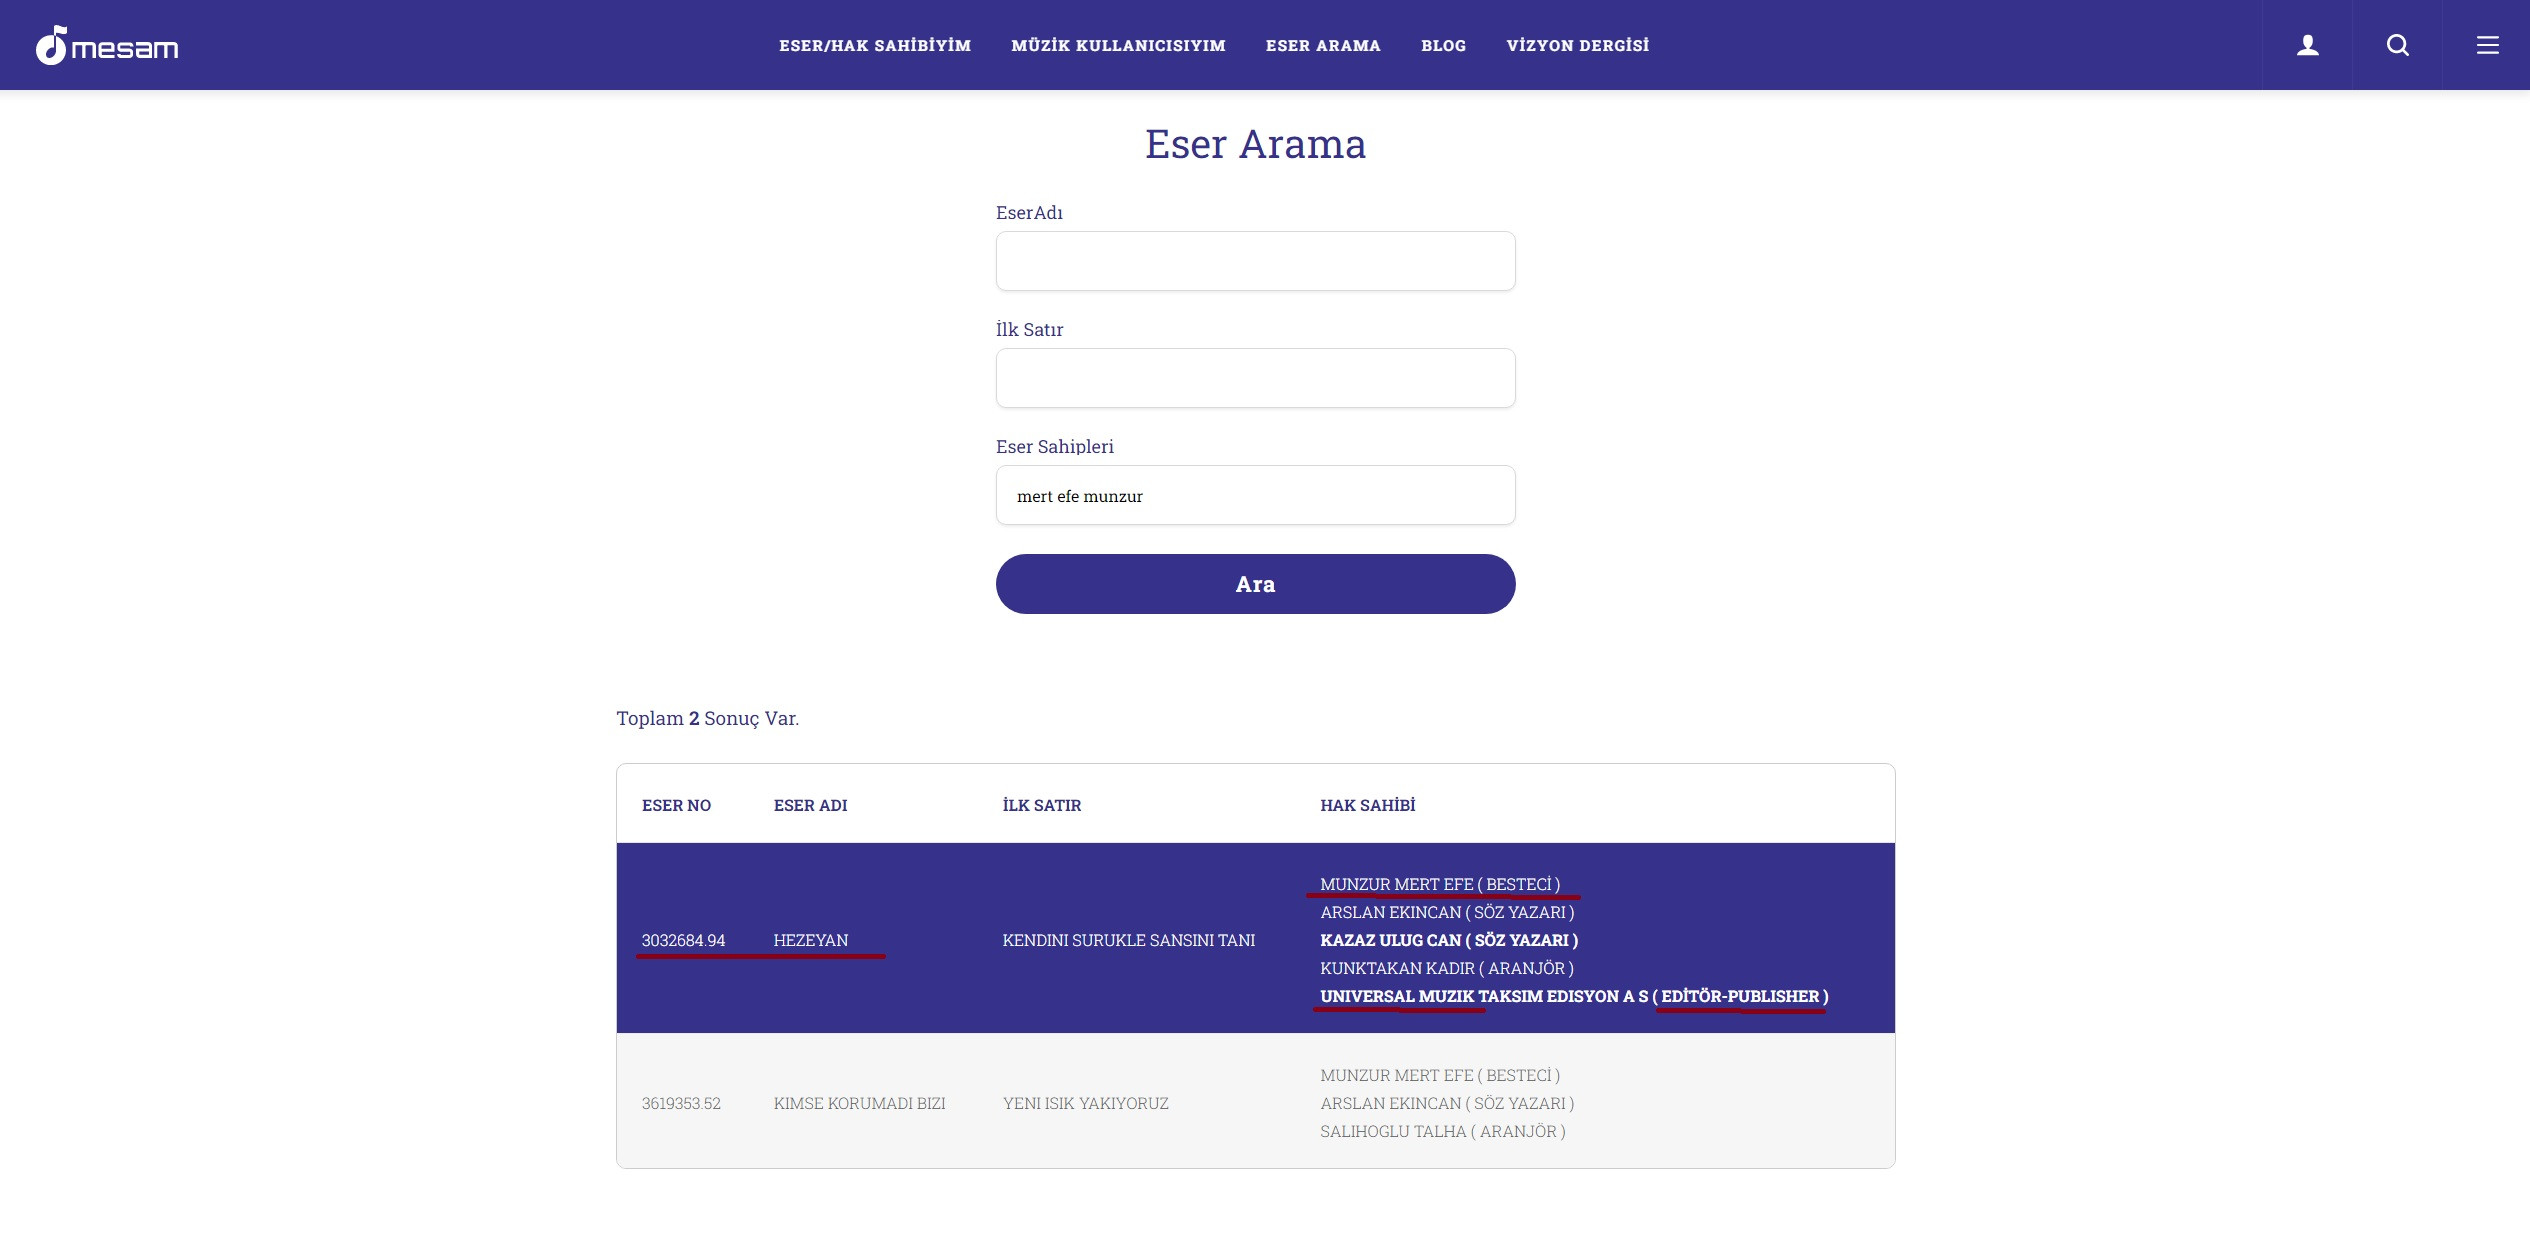
Task: Open VİZYON DERGİSİ menu item
Action: pyautogui.click(x=1577, y=46)
